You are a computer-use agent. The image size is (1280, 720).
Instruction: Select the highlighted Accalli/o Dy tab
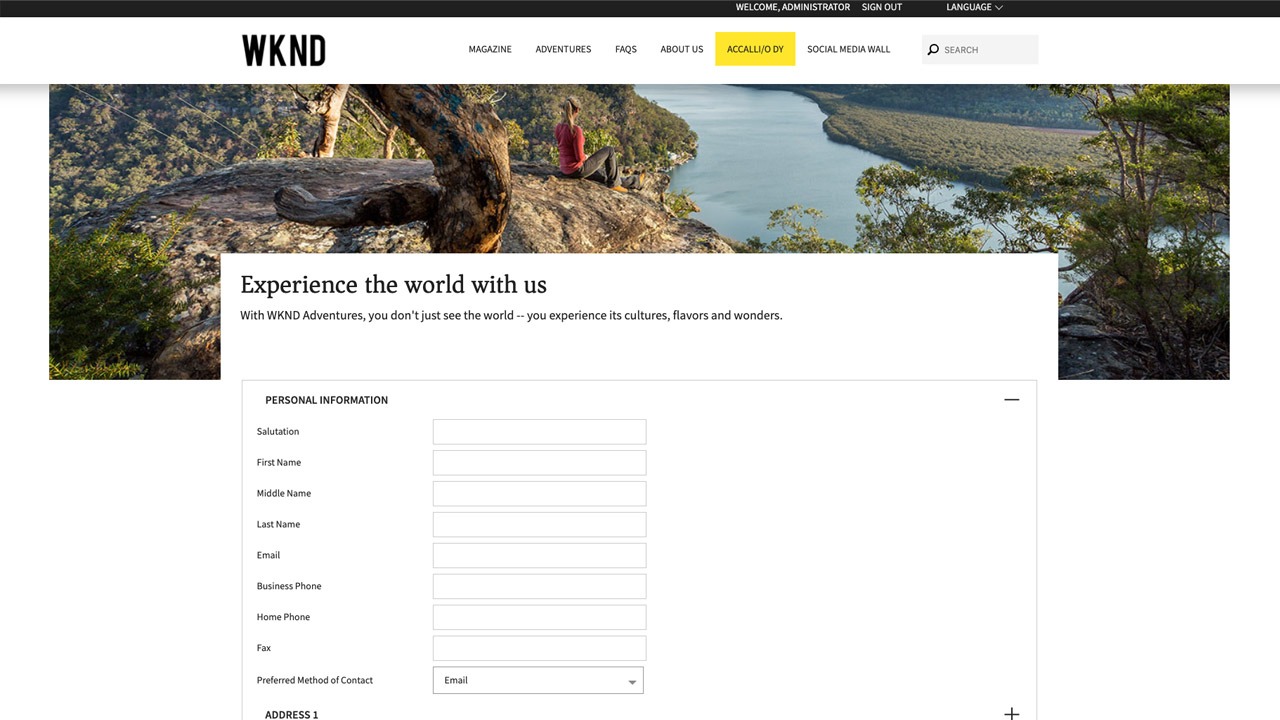755,49
